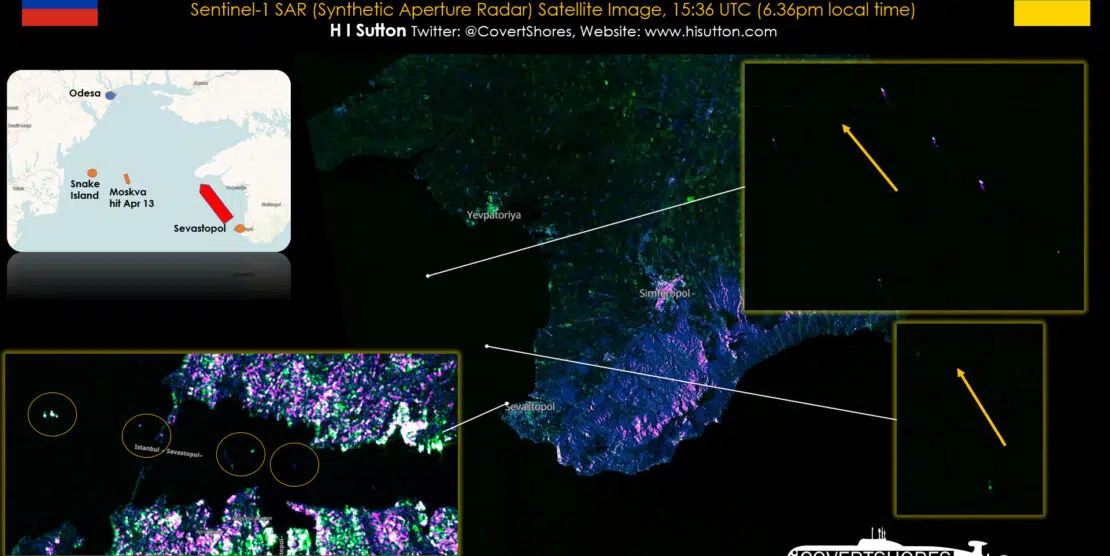The height and width of the screenshot is (556, 1110).
Task: Select the leftmost yellow circle with bright ships
Action: pyautogui.click(x=52, y=413)
